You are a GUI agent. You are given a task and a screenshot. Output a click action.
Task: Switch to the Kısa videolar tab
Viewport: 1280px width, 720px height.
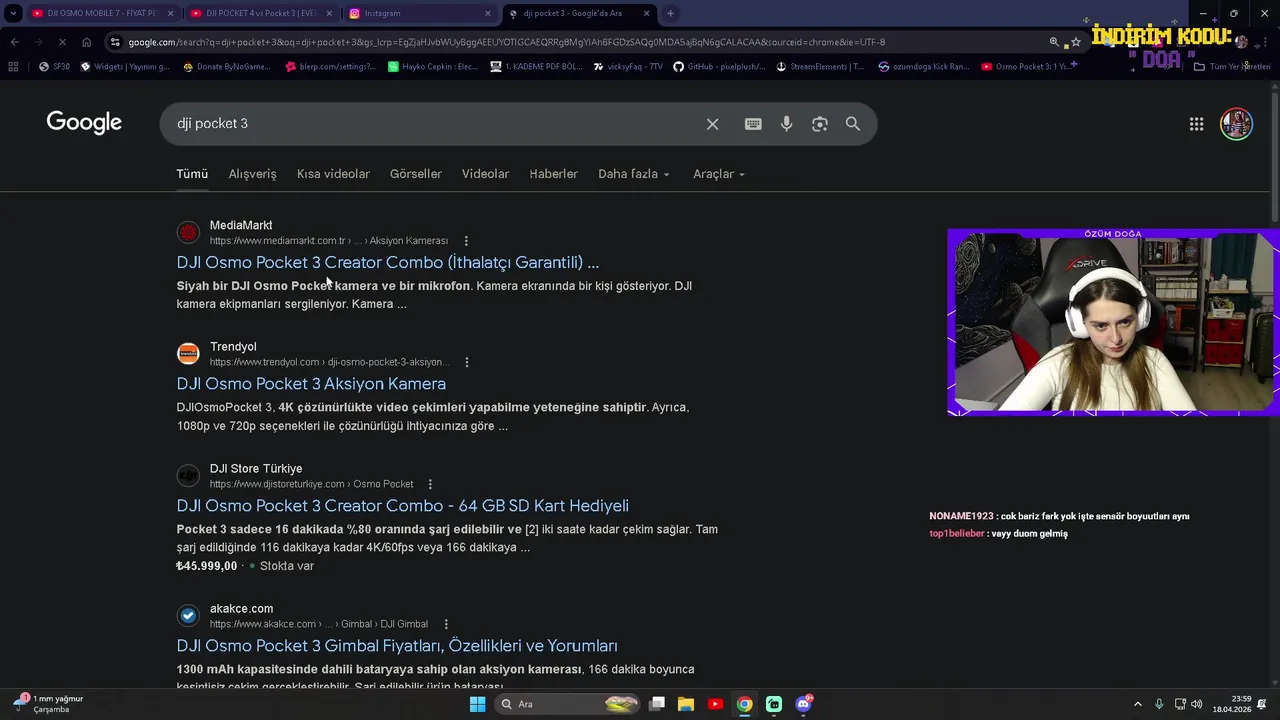[333, 174]
